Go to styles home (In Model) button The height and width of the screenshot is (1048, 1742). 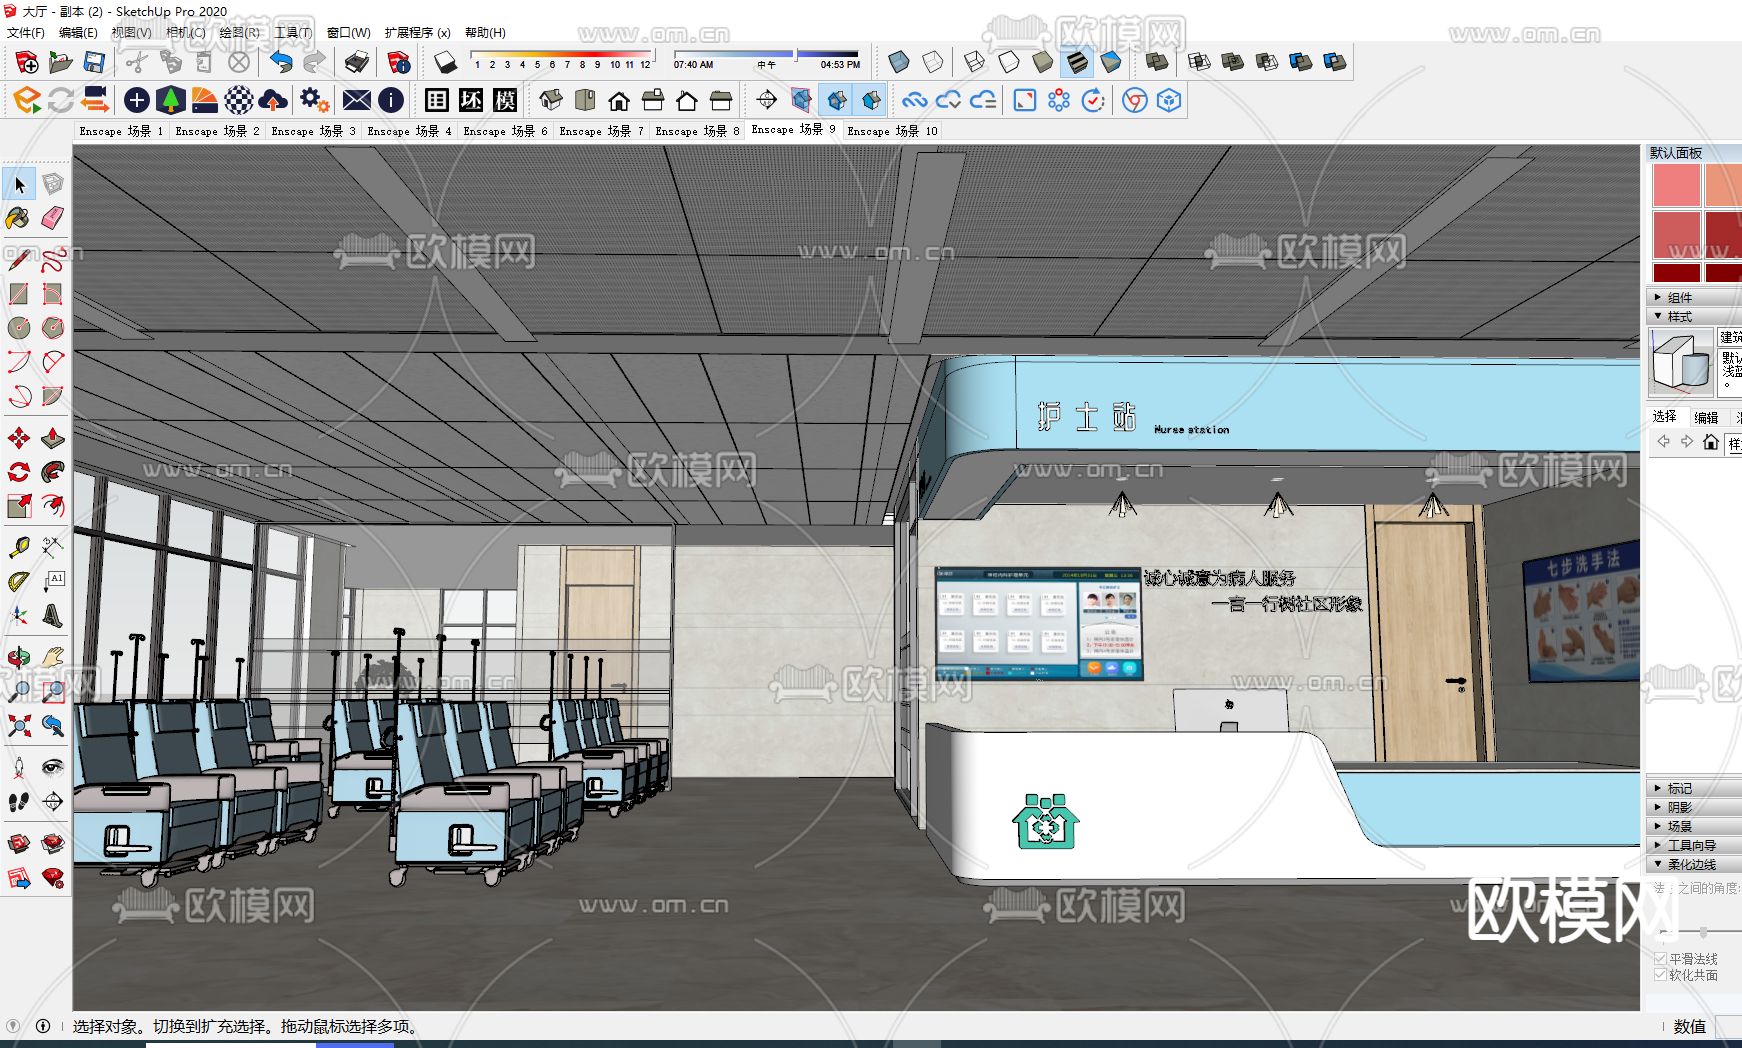click(1711, 442)
